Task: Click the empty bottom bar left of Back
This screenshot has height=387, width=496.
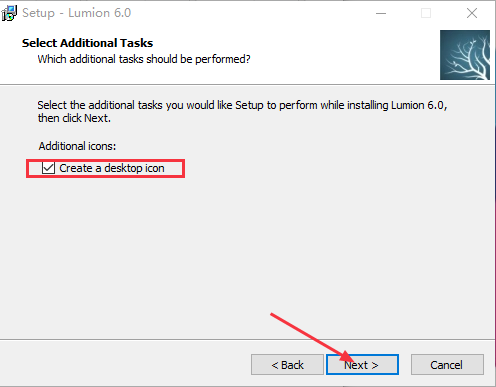Action: click(125, 364)
